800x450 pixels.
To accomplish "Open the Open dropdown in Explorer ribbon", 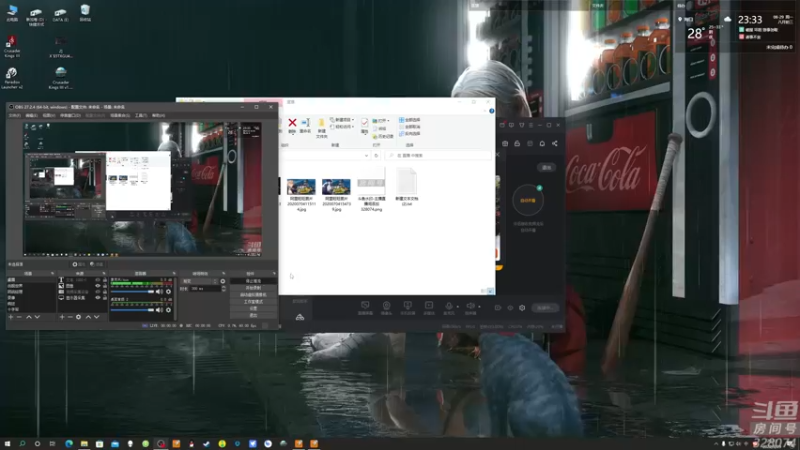I will [x=381, y=121].
